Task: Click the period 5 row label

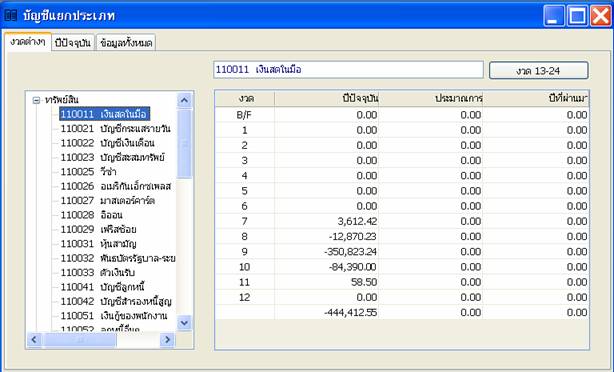Action: tap(245, 191)
